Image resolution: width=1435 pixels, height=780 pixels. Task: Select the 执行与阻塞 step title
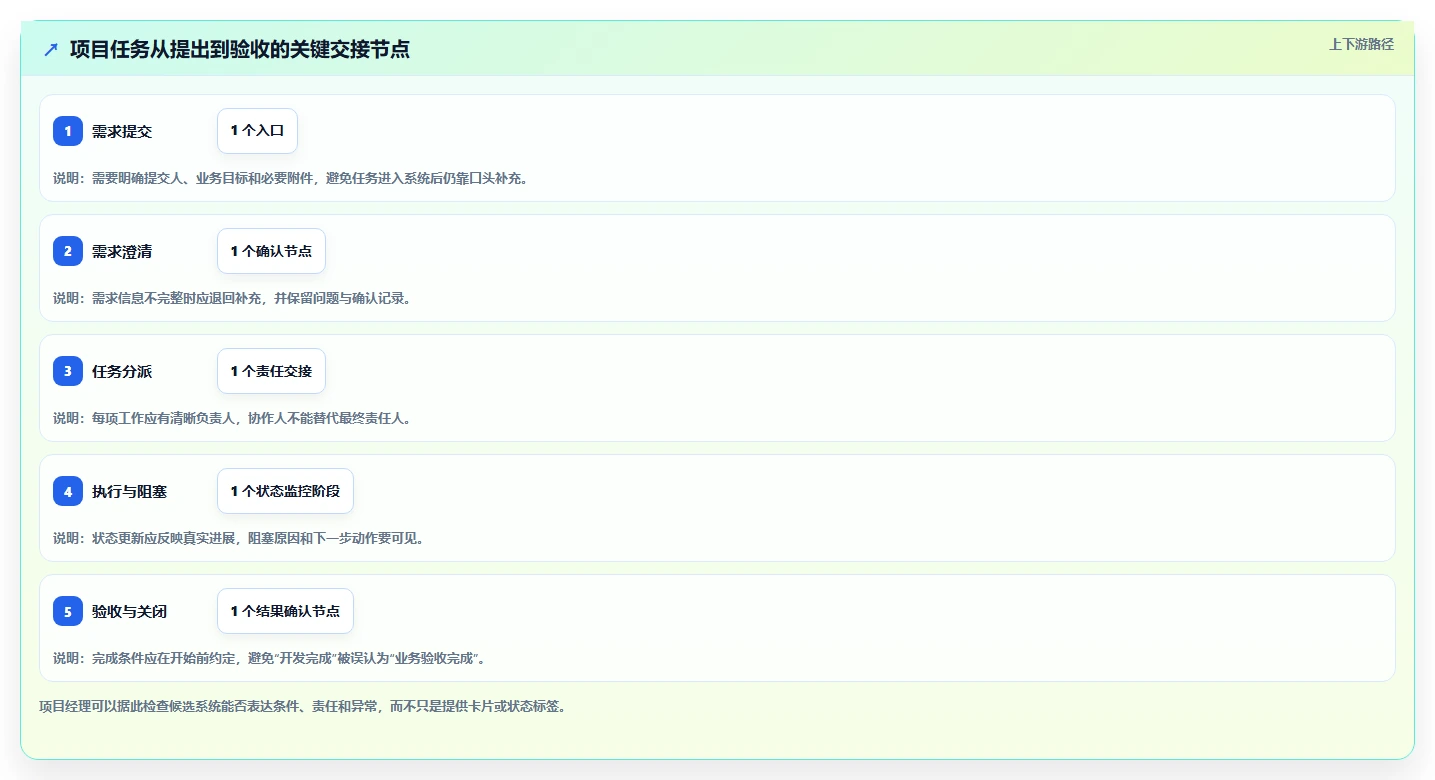pyautogui.click(x=129, y=491)
